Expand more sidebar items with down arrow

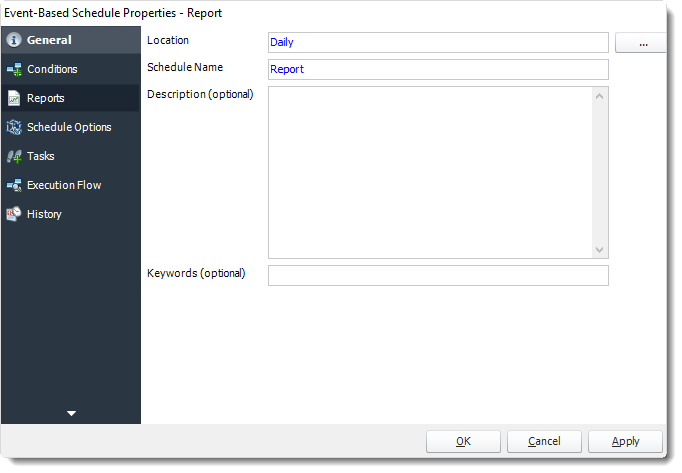tap(71, 413)
